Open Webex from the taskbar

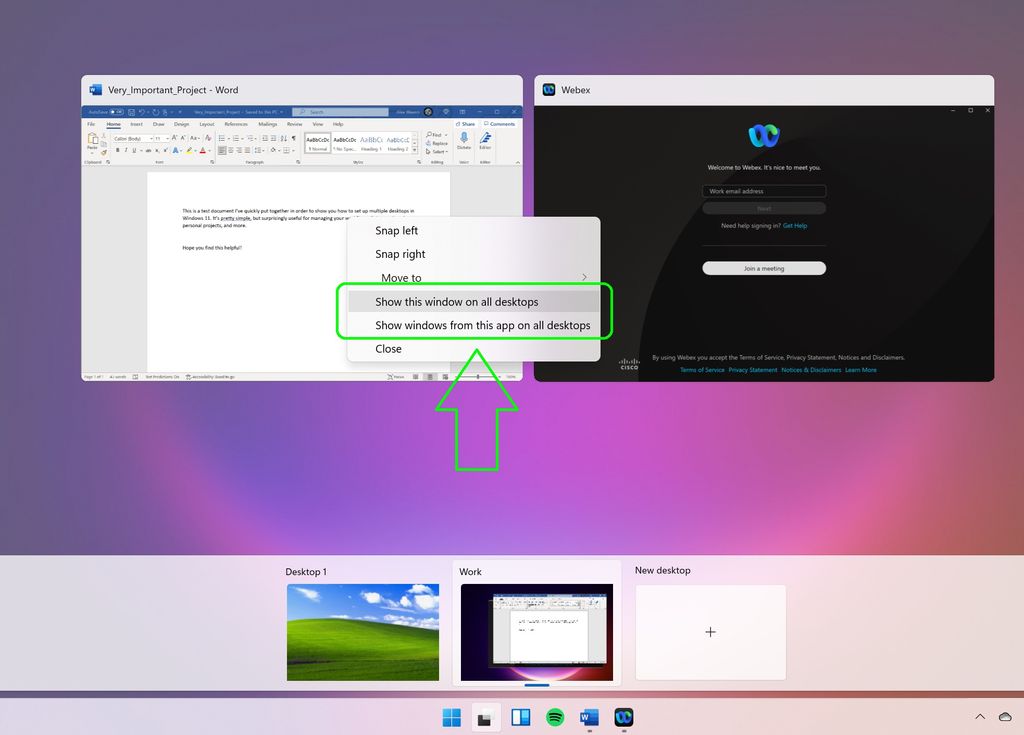pyautogui.click(x=625, y=717)
